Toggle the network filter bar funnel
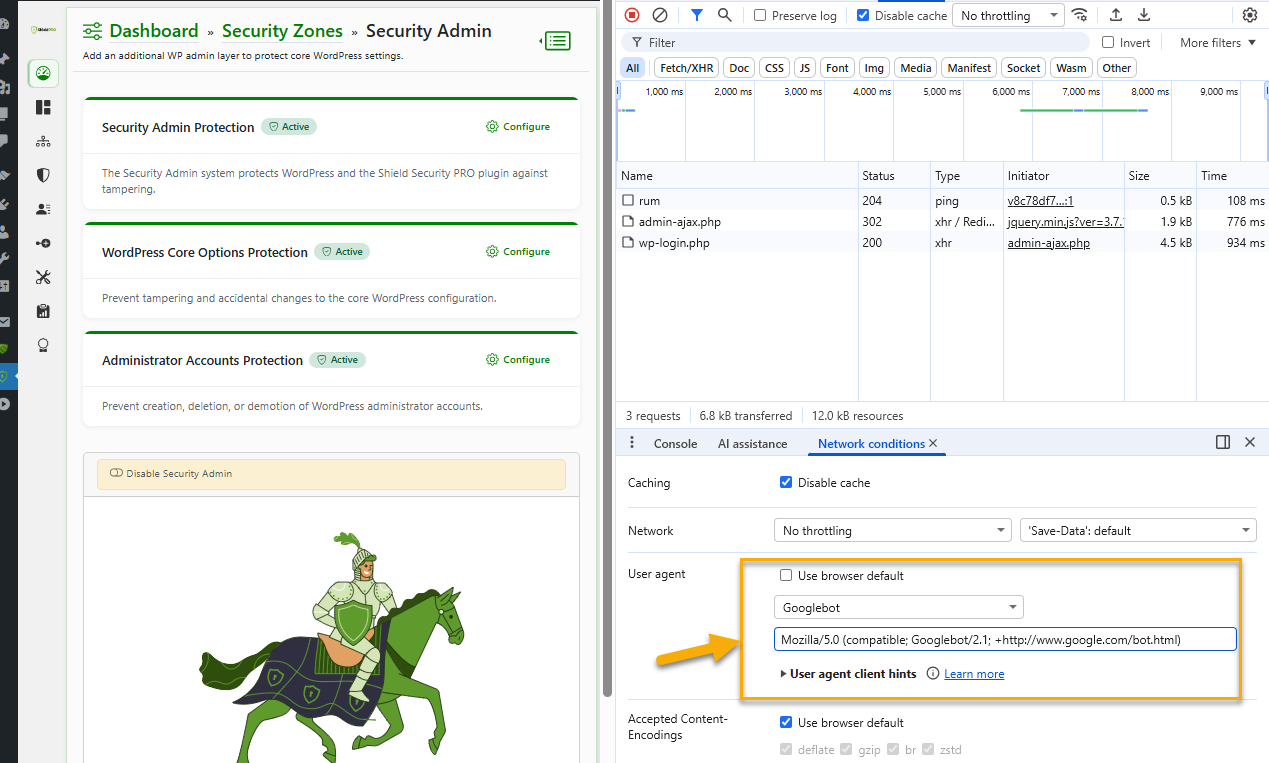The height and width of the screenshot is (763, 1269). pos(696,15)
